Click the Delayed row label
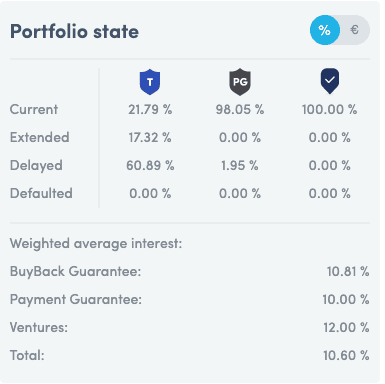 coord(36,166)
